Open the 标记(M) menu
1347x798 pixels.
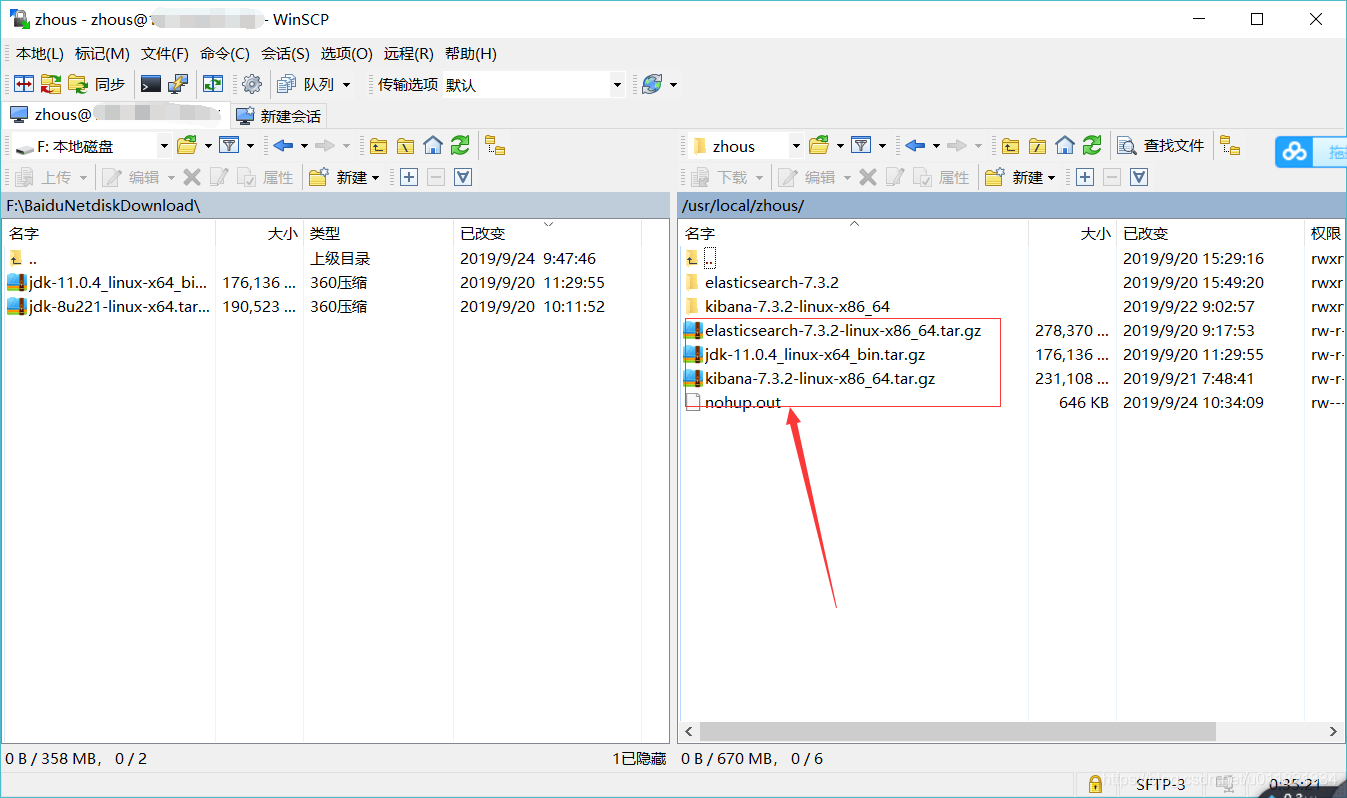pos(102,54)
